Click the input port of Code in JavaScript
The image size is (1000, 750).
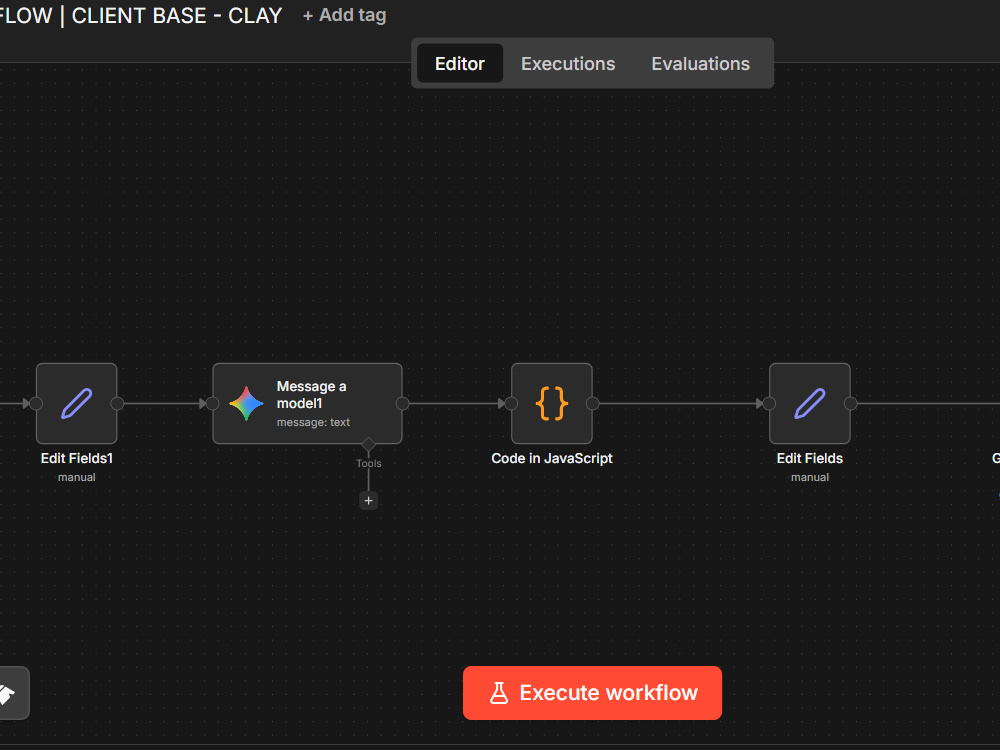pos(511,403)
